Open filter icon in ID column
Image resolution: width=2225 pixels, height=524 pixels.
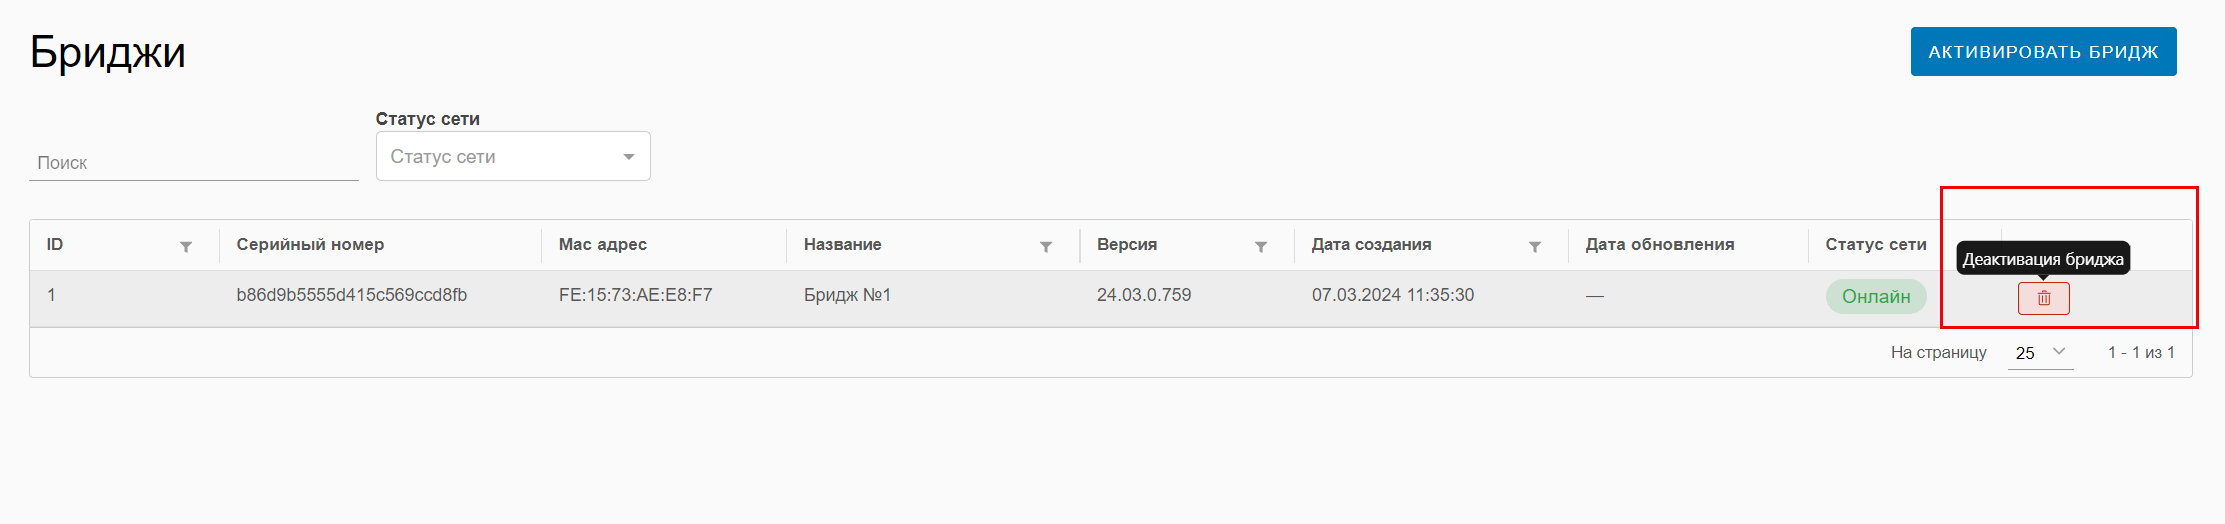[186, 246]
